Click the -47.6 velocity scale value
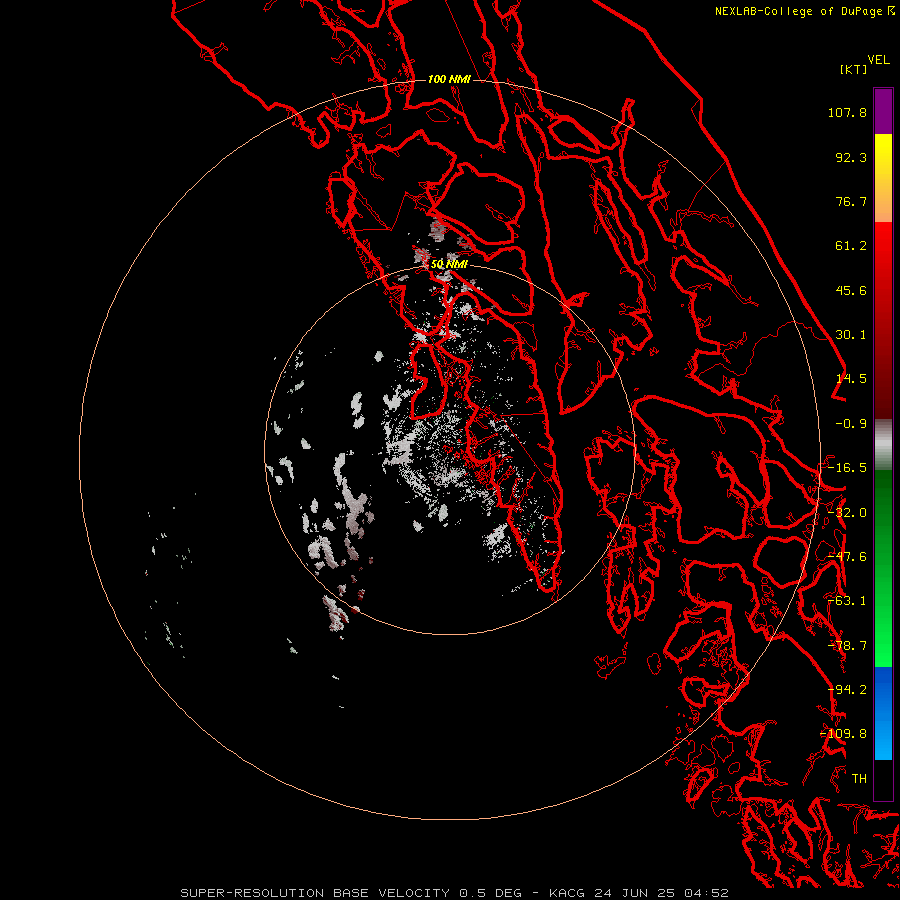The height and width of the screenshot is (900, 900). pos(847,557)
